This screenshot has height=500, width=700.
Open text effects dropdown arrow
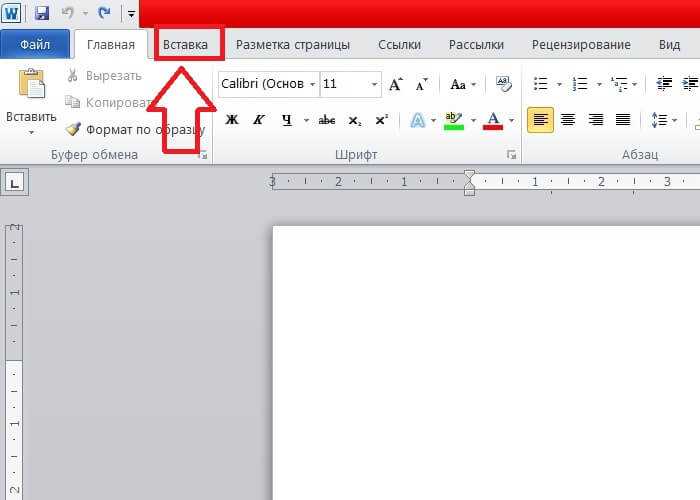tap(433, 120)
